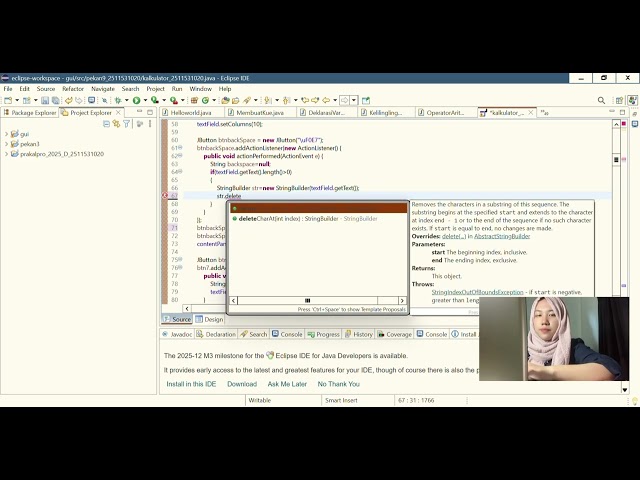Click the Save toolbar icon
Viewport: 640px width, 480px height.
[45, 100]
